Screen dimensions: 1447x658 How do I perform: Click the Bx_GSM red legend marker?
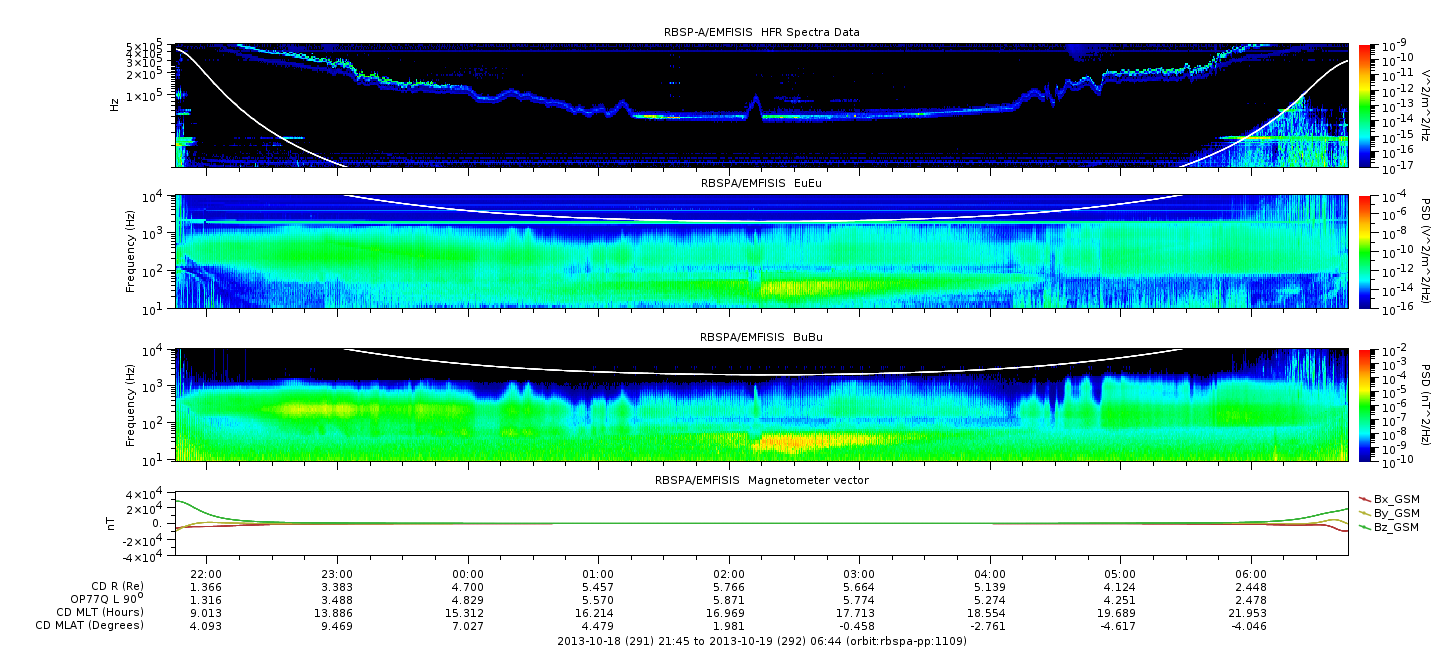pyautogui.click(x=1365, y=498)
